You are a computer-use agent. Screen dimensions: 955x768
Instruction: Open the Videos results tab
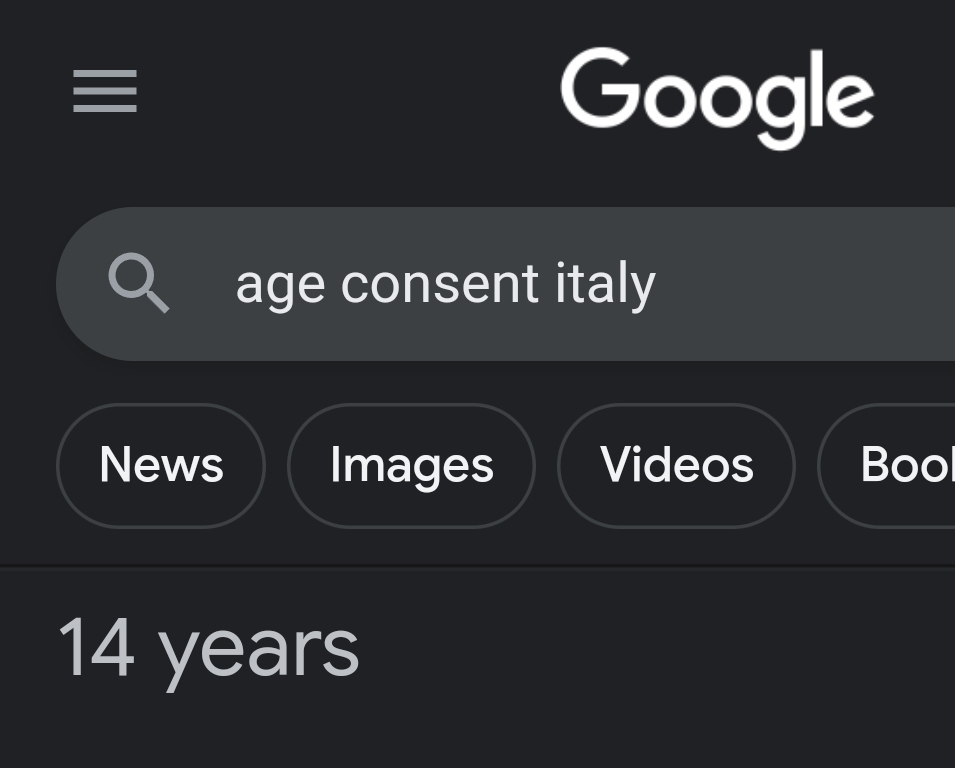[x=676, y=465]
